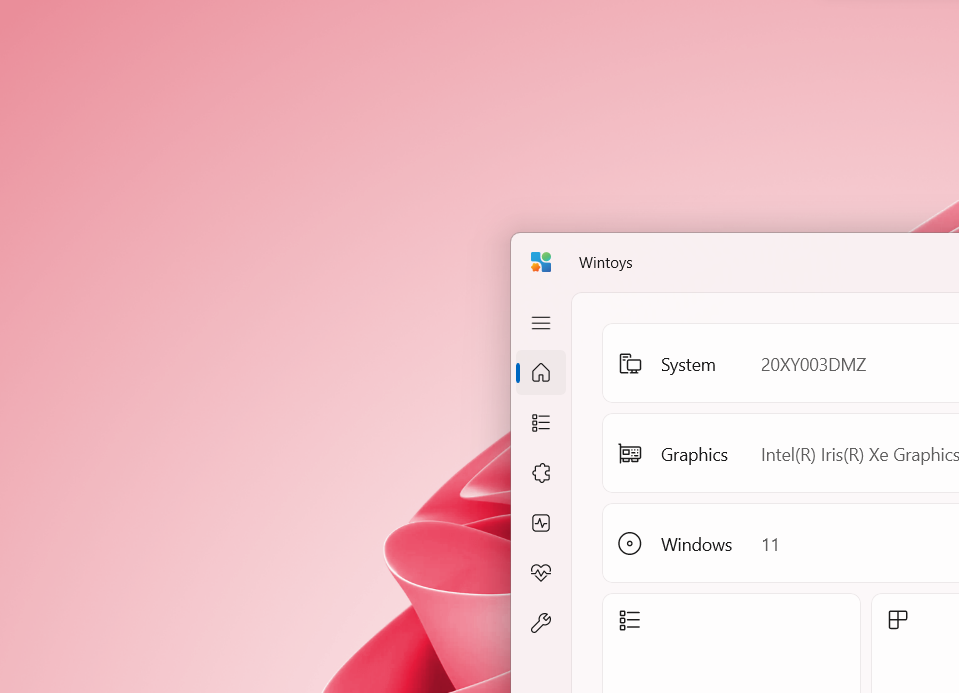Viewport: 959px width, 693px height.
Task: Click the Intel Iris Xe Graphics value
Action: point(859,455)
